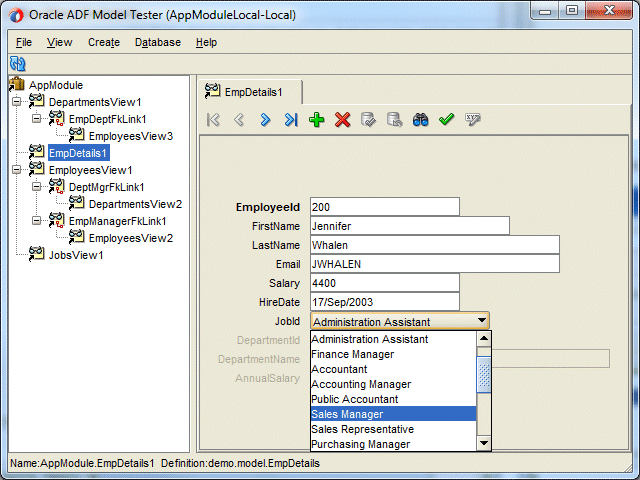Screen dimensions: 640x480
Task: Click the JobsView1 node icon
Action: click(x=36, y=254)
